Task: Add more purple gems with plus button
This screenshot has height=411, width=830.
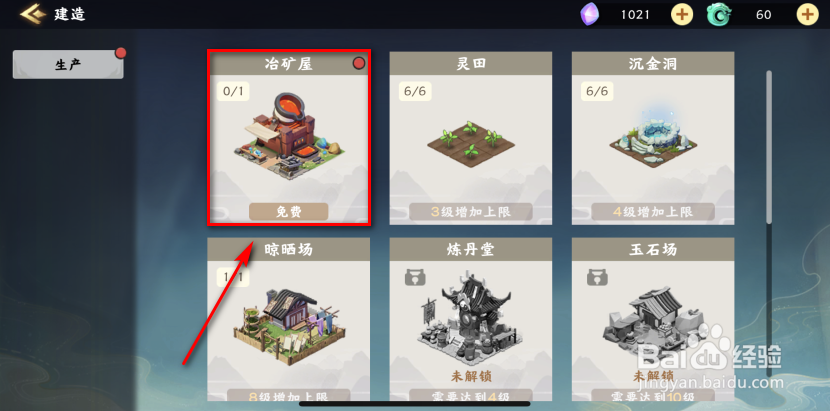Action: [682, 14]
